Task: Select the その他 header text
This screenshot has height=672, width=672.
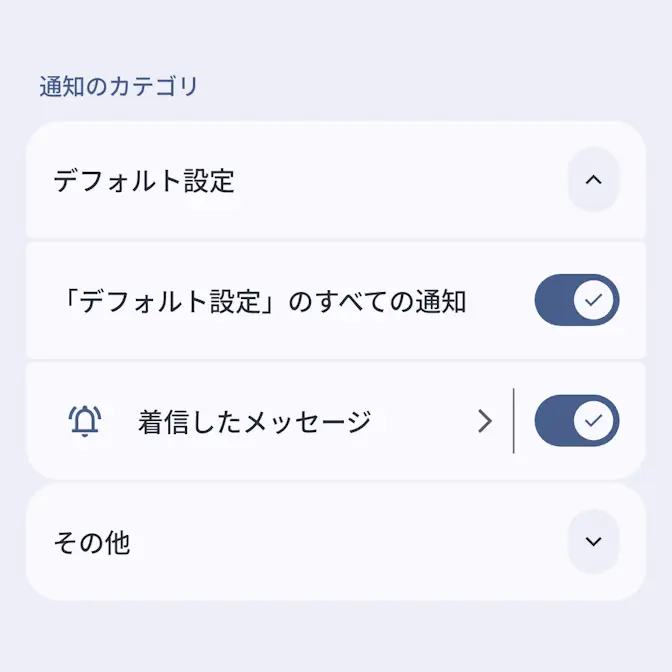Action: (92, 543)
